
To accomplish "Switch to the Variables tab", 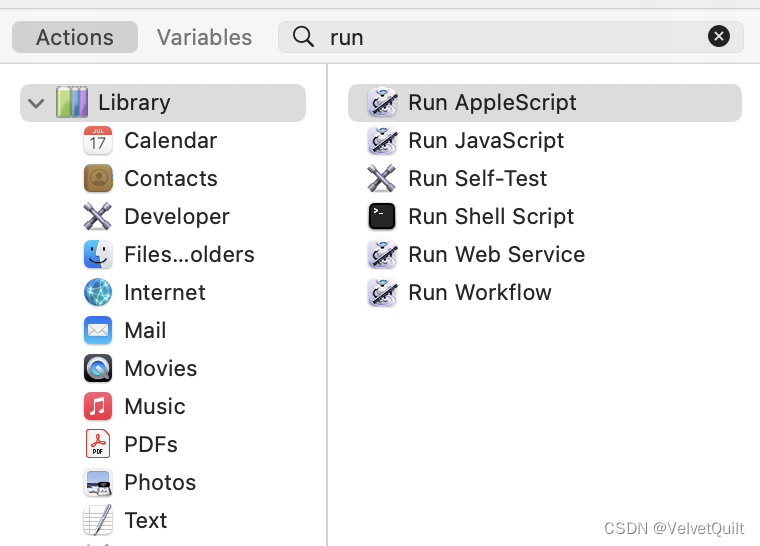I will [x=204, y=38].
